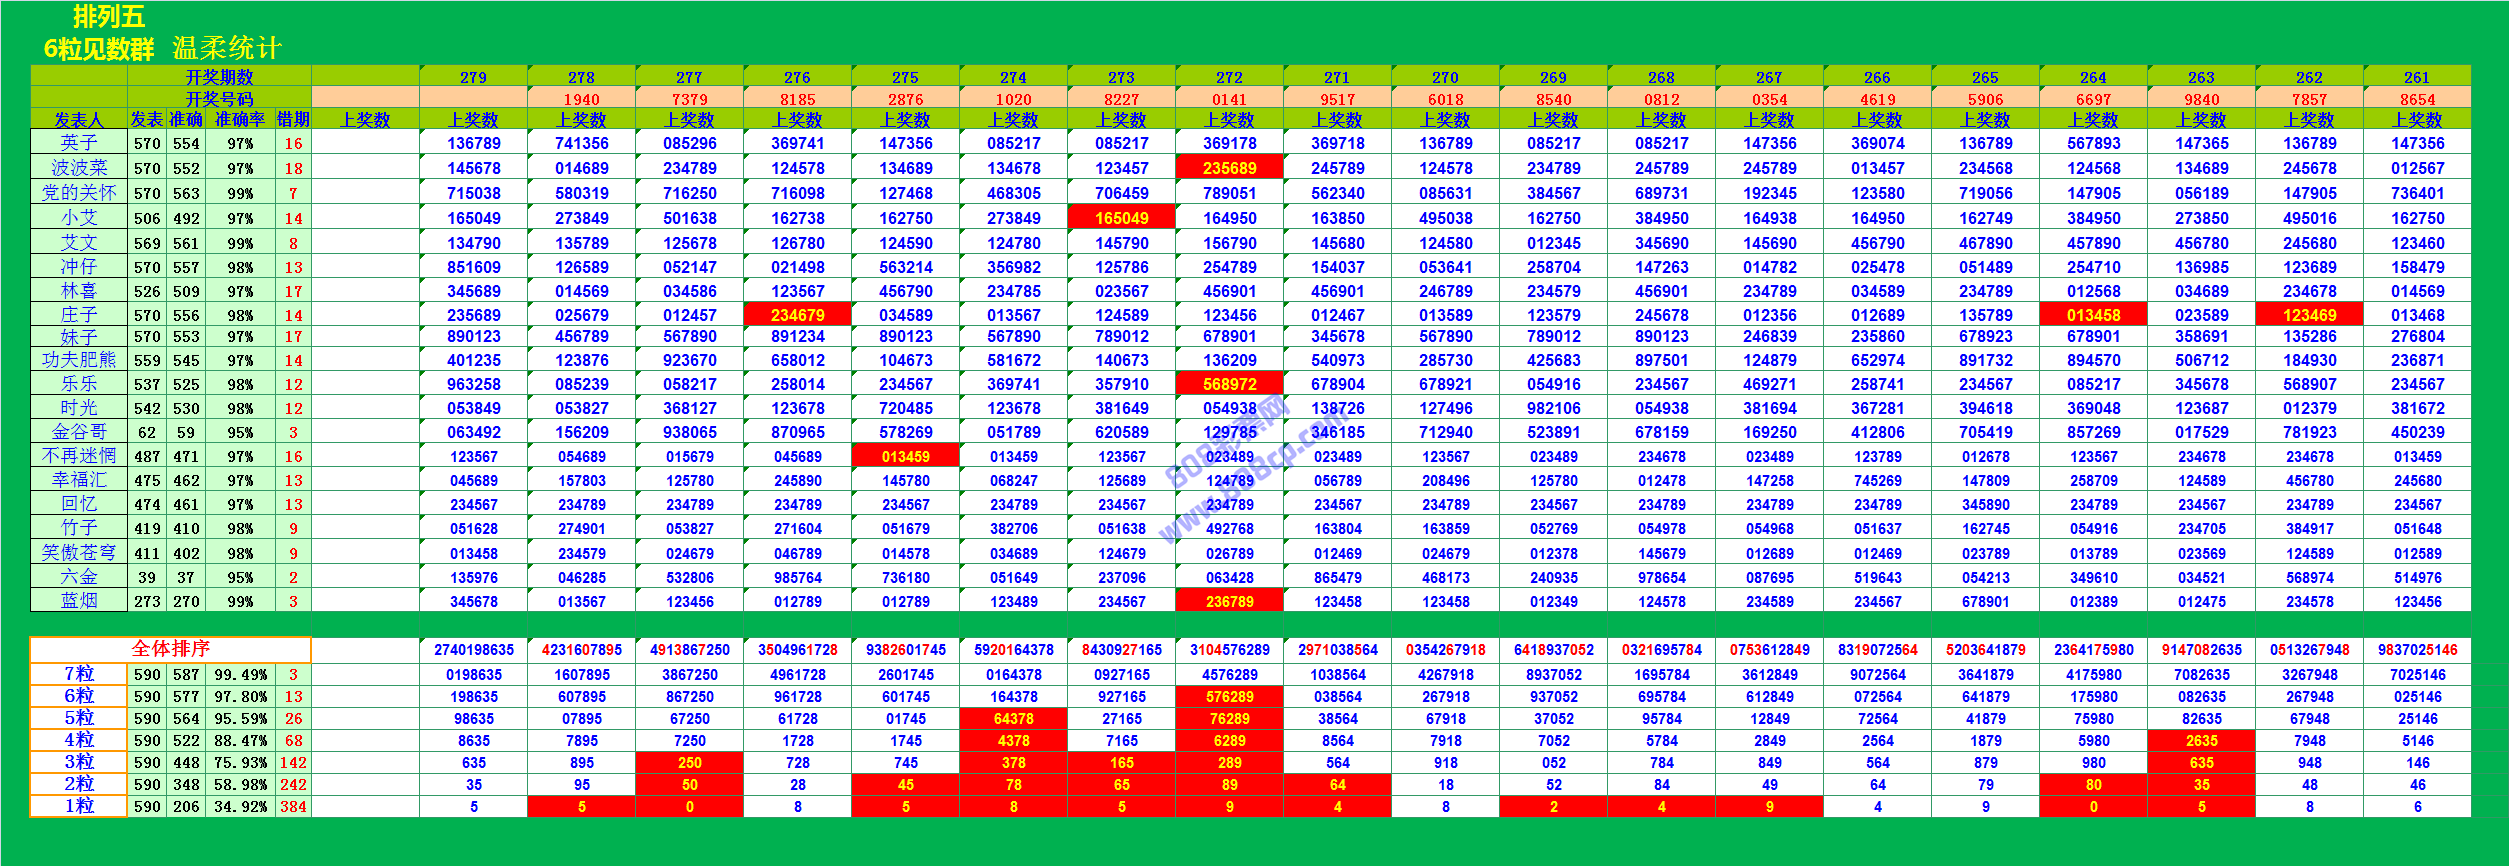
Task: Select red highlighted cell 235689 in 波波菜 row
Action: [1229, 168]
